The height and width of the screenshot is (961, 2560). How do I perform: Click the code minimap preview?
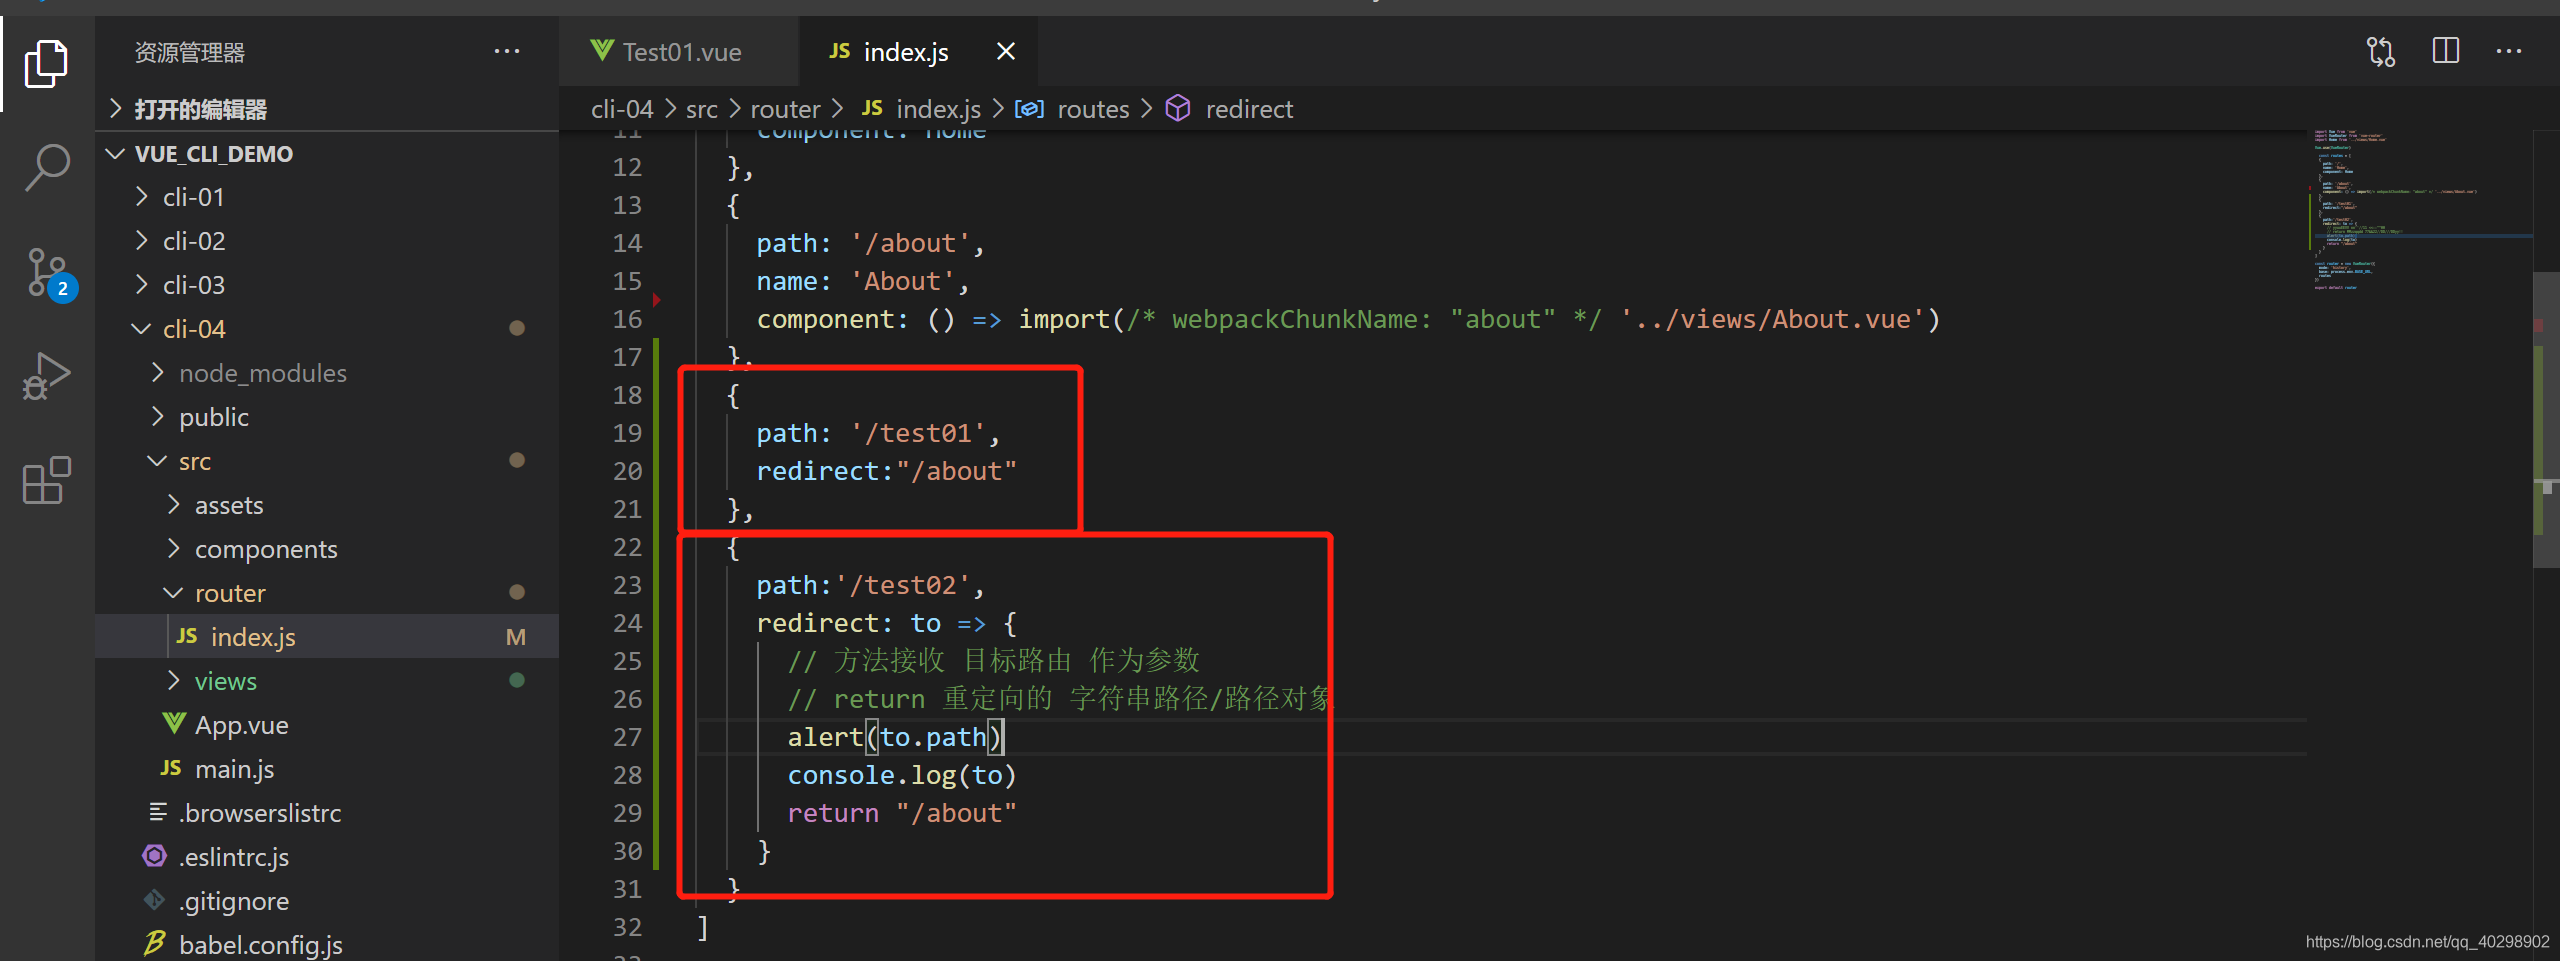tap(2418, 210)
